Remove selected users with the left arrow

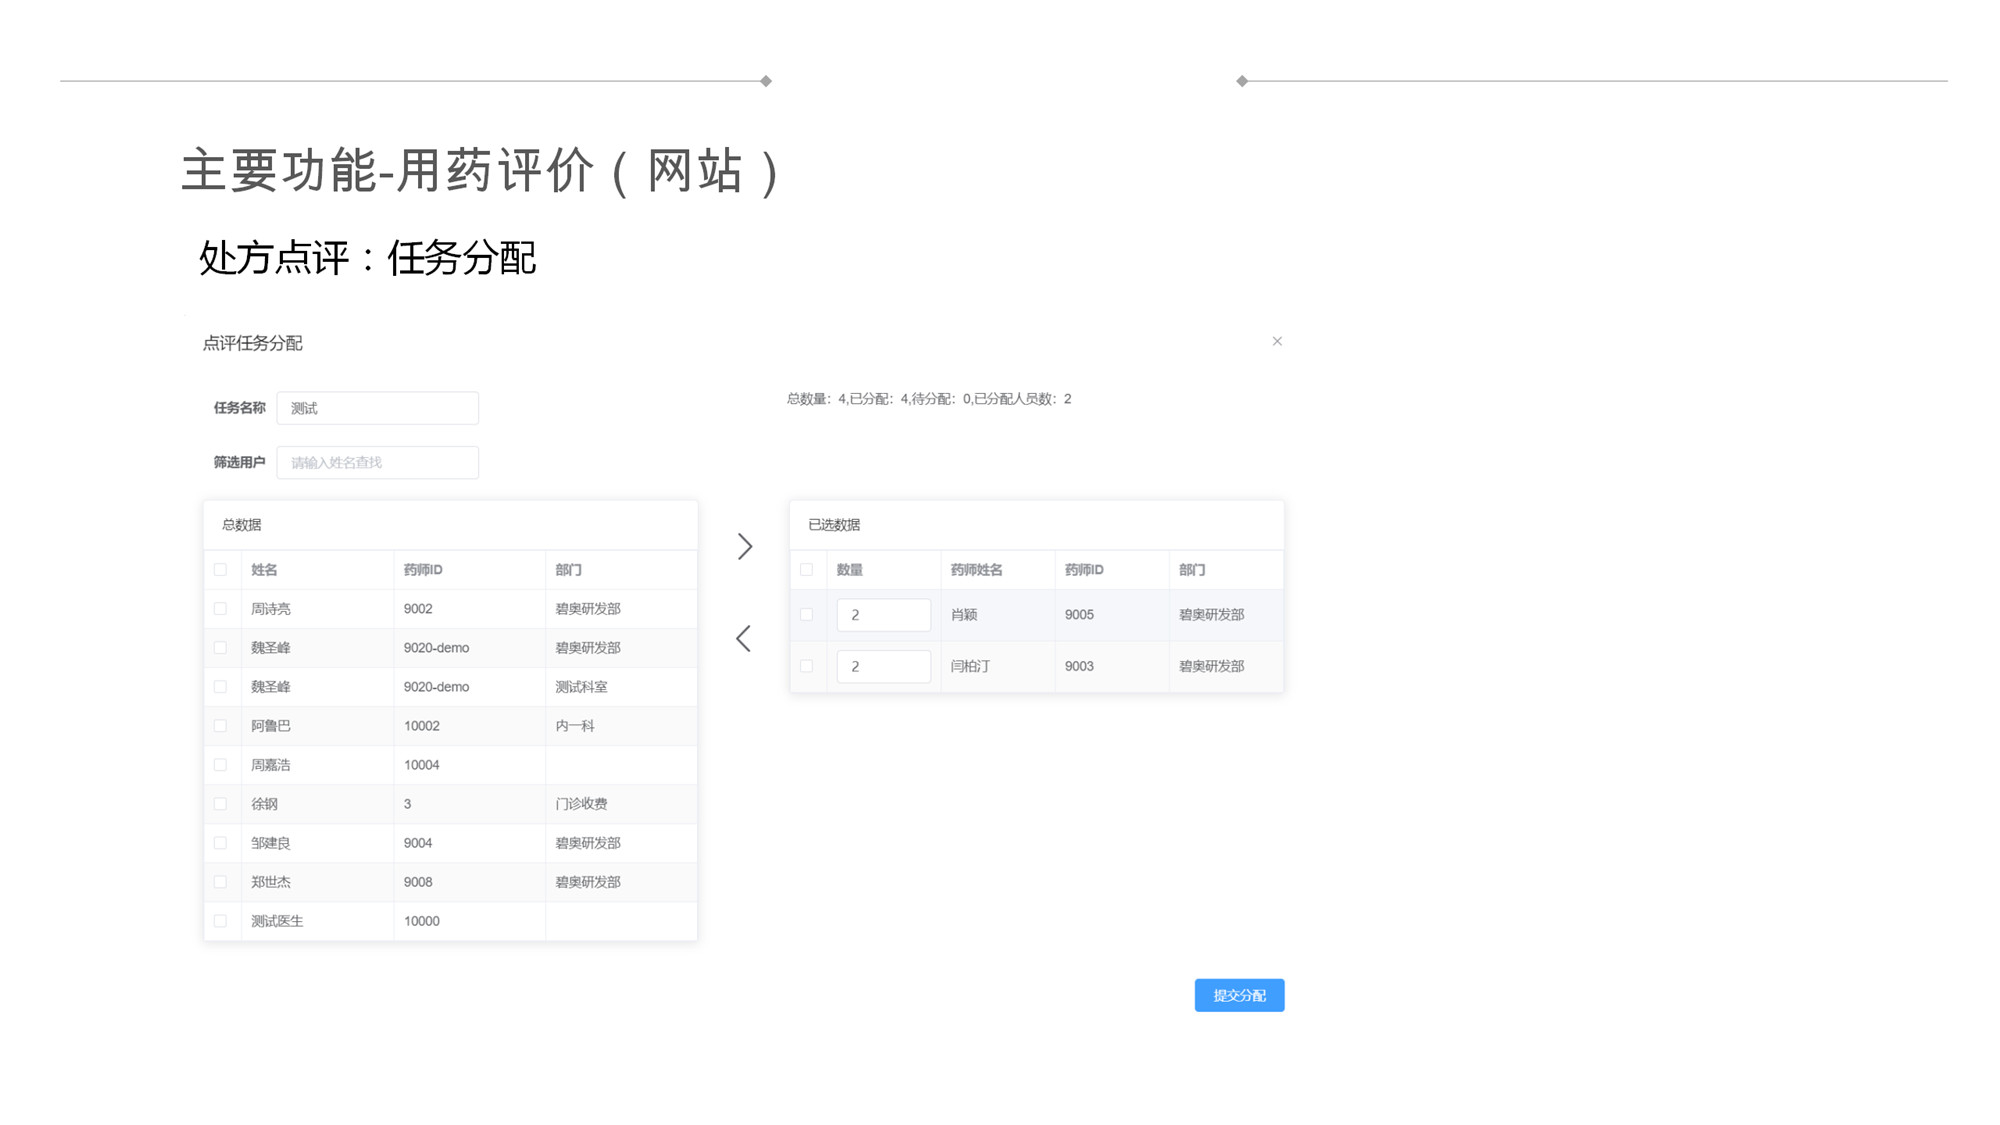coord(744,638)
